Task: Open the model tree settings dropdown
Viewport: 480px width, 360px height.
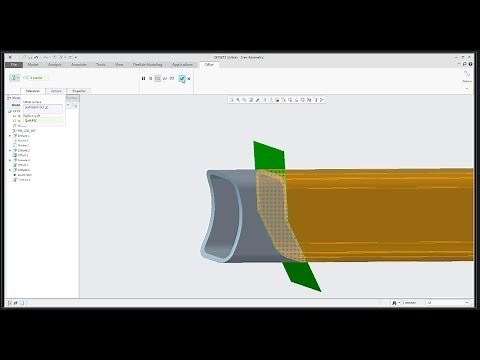Action: point(68,105)
